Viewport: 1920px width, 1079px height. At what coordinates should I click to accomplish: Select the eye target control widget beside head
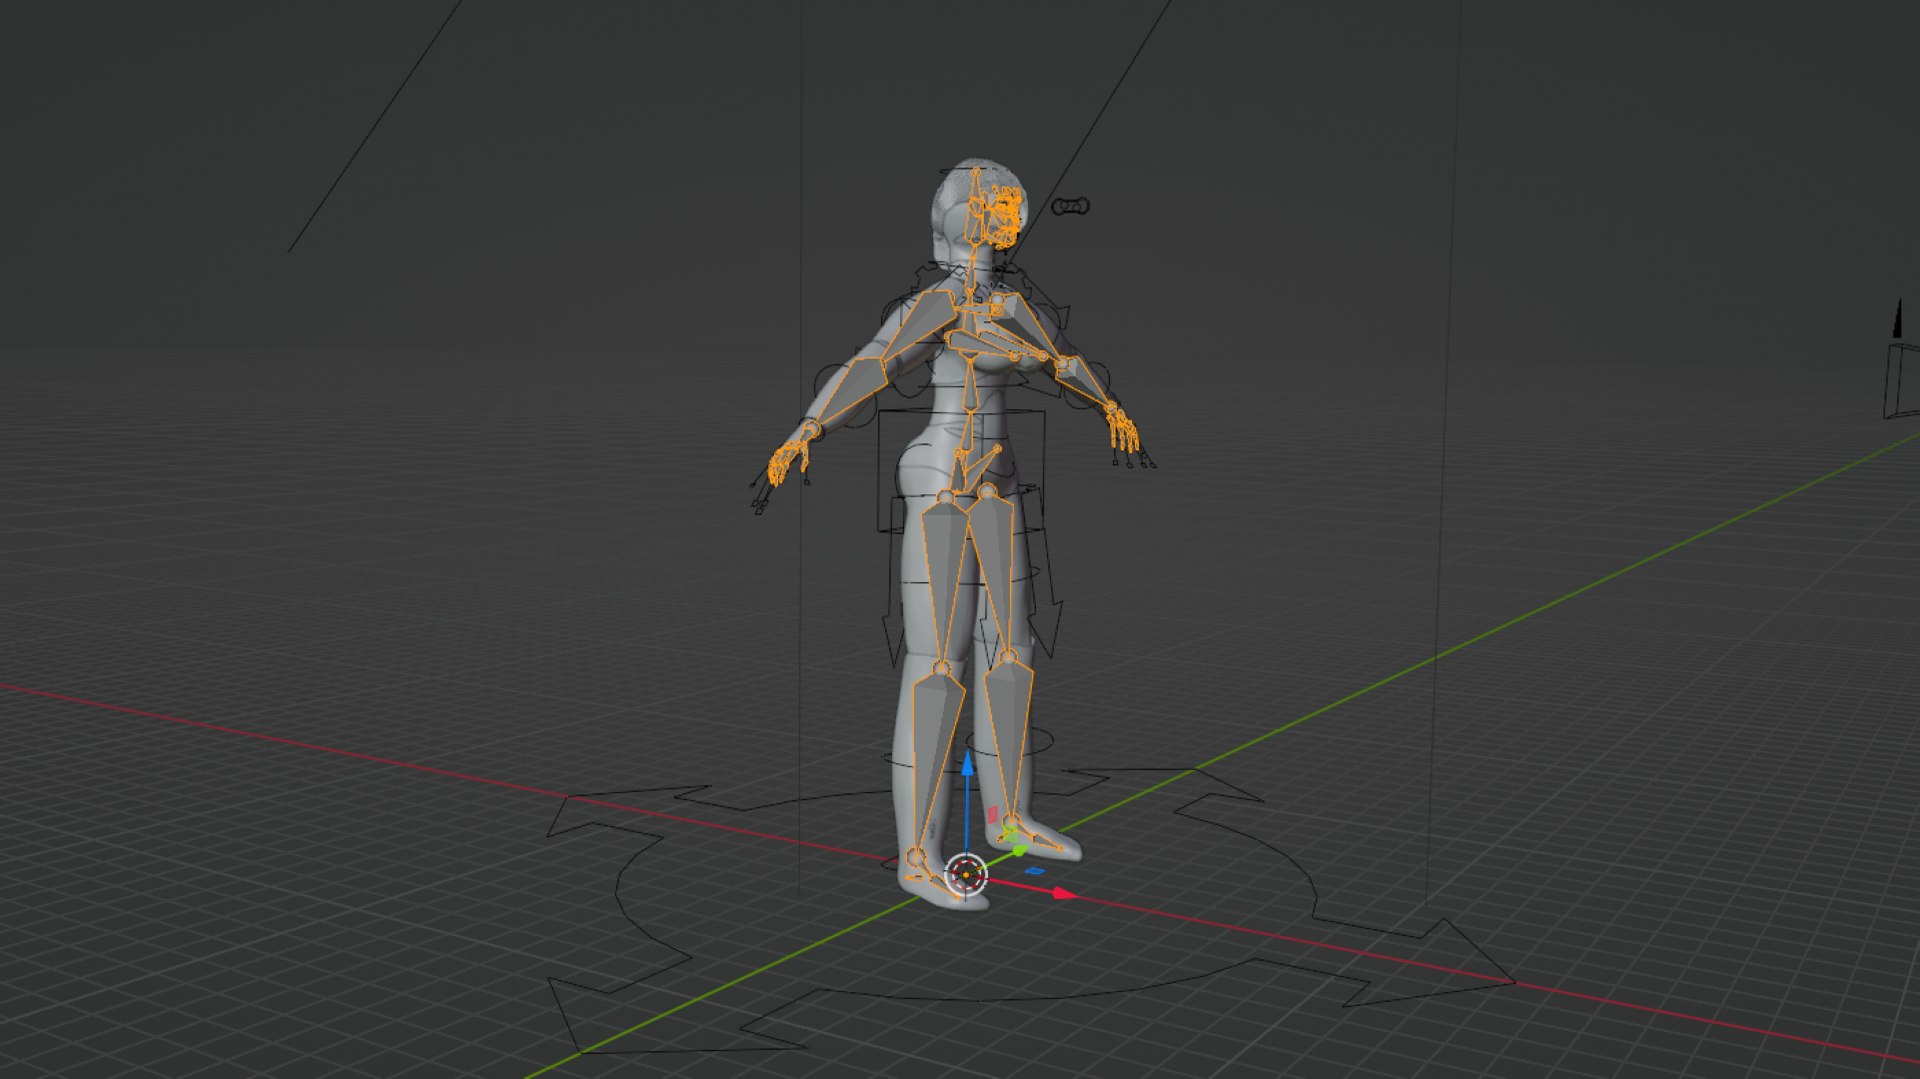(1071, 207)
